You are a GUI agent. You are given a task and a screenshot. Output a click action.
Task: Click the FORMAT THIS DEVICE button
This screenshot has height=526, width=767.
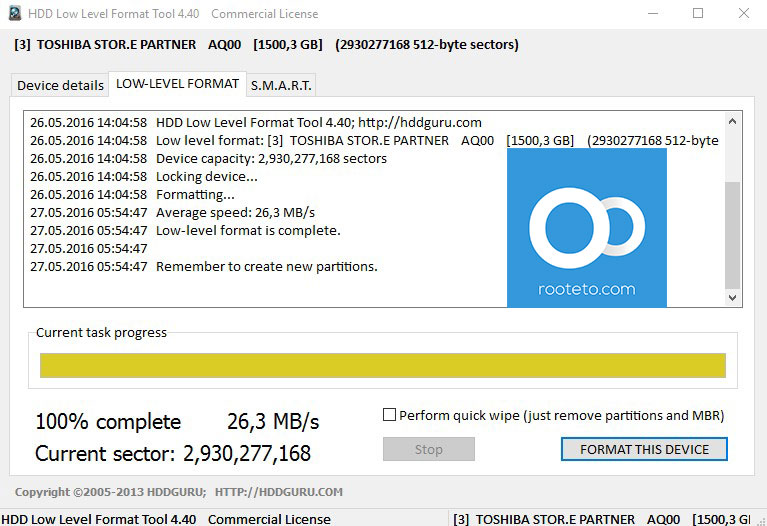click(644, 449)
